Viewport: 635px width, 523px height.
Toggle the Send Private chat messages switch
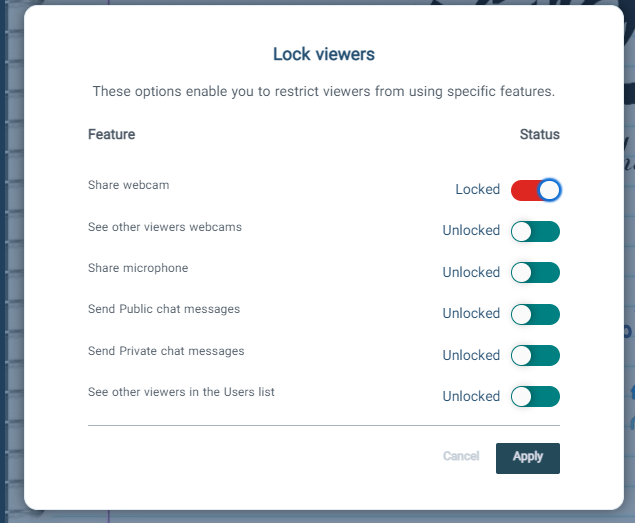pyautogui.click(x=535, y=356)
